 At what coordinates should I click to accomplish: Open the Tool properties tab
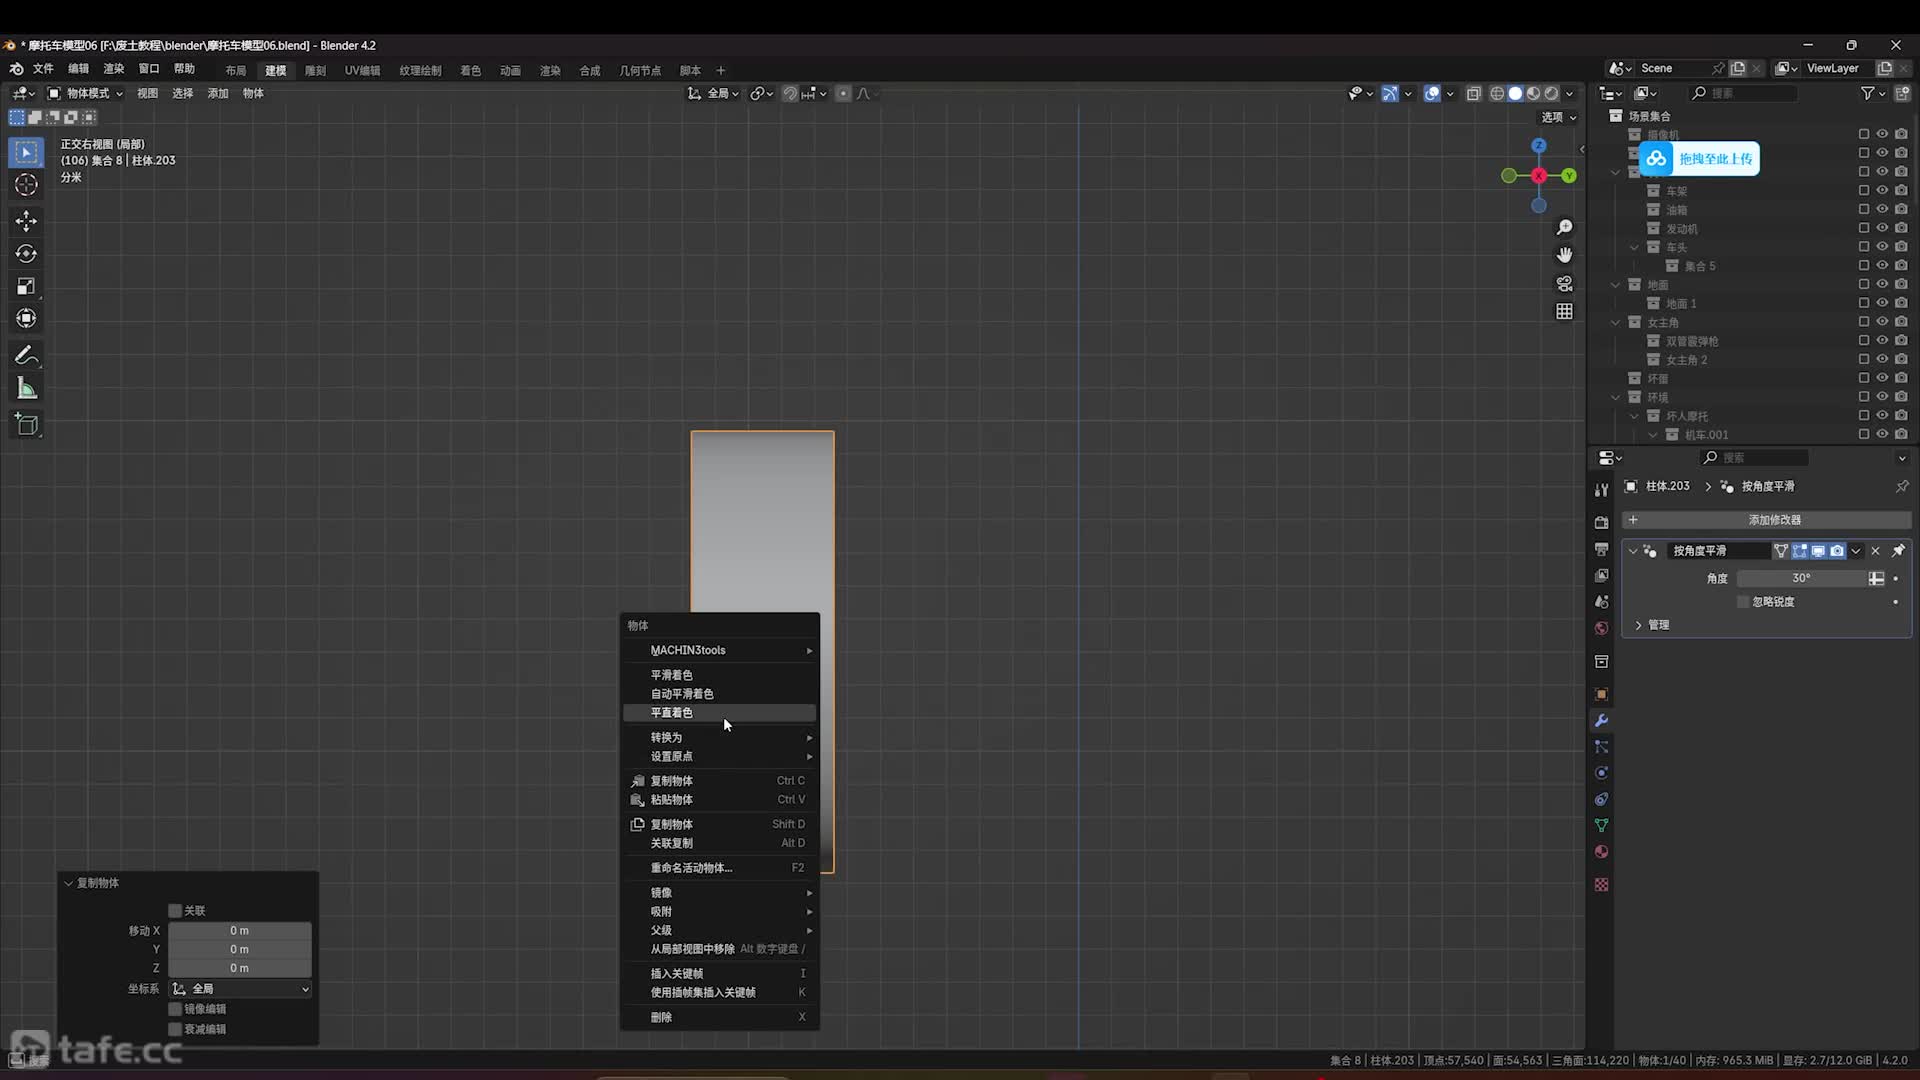coord(1601,490)
